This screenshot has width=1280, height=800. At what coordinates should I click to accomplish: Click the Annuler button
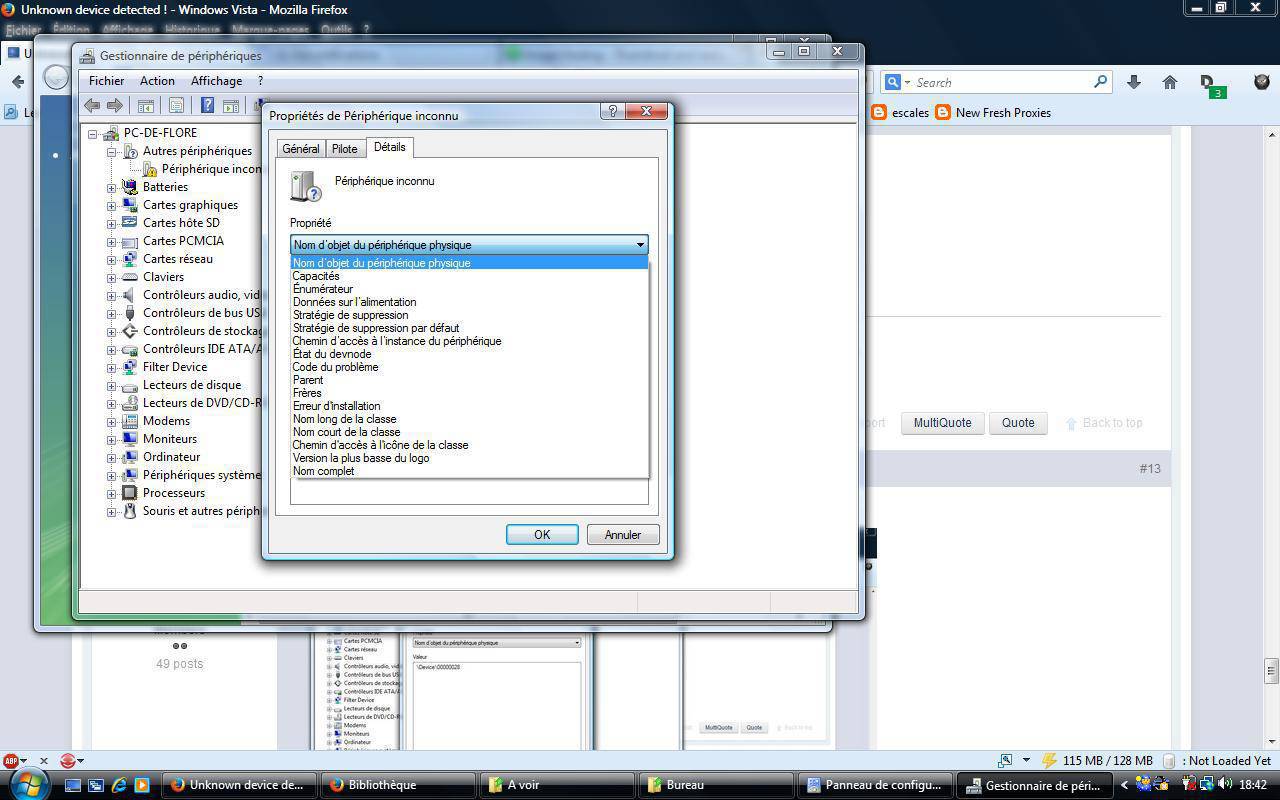pyautogui.click(x=622, y=535)
